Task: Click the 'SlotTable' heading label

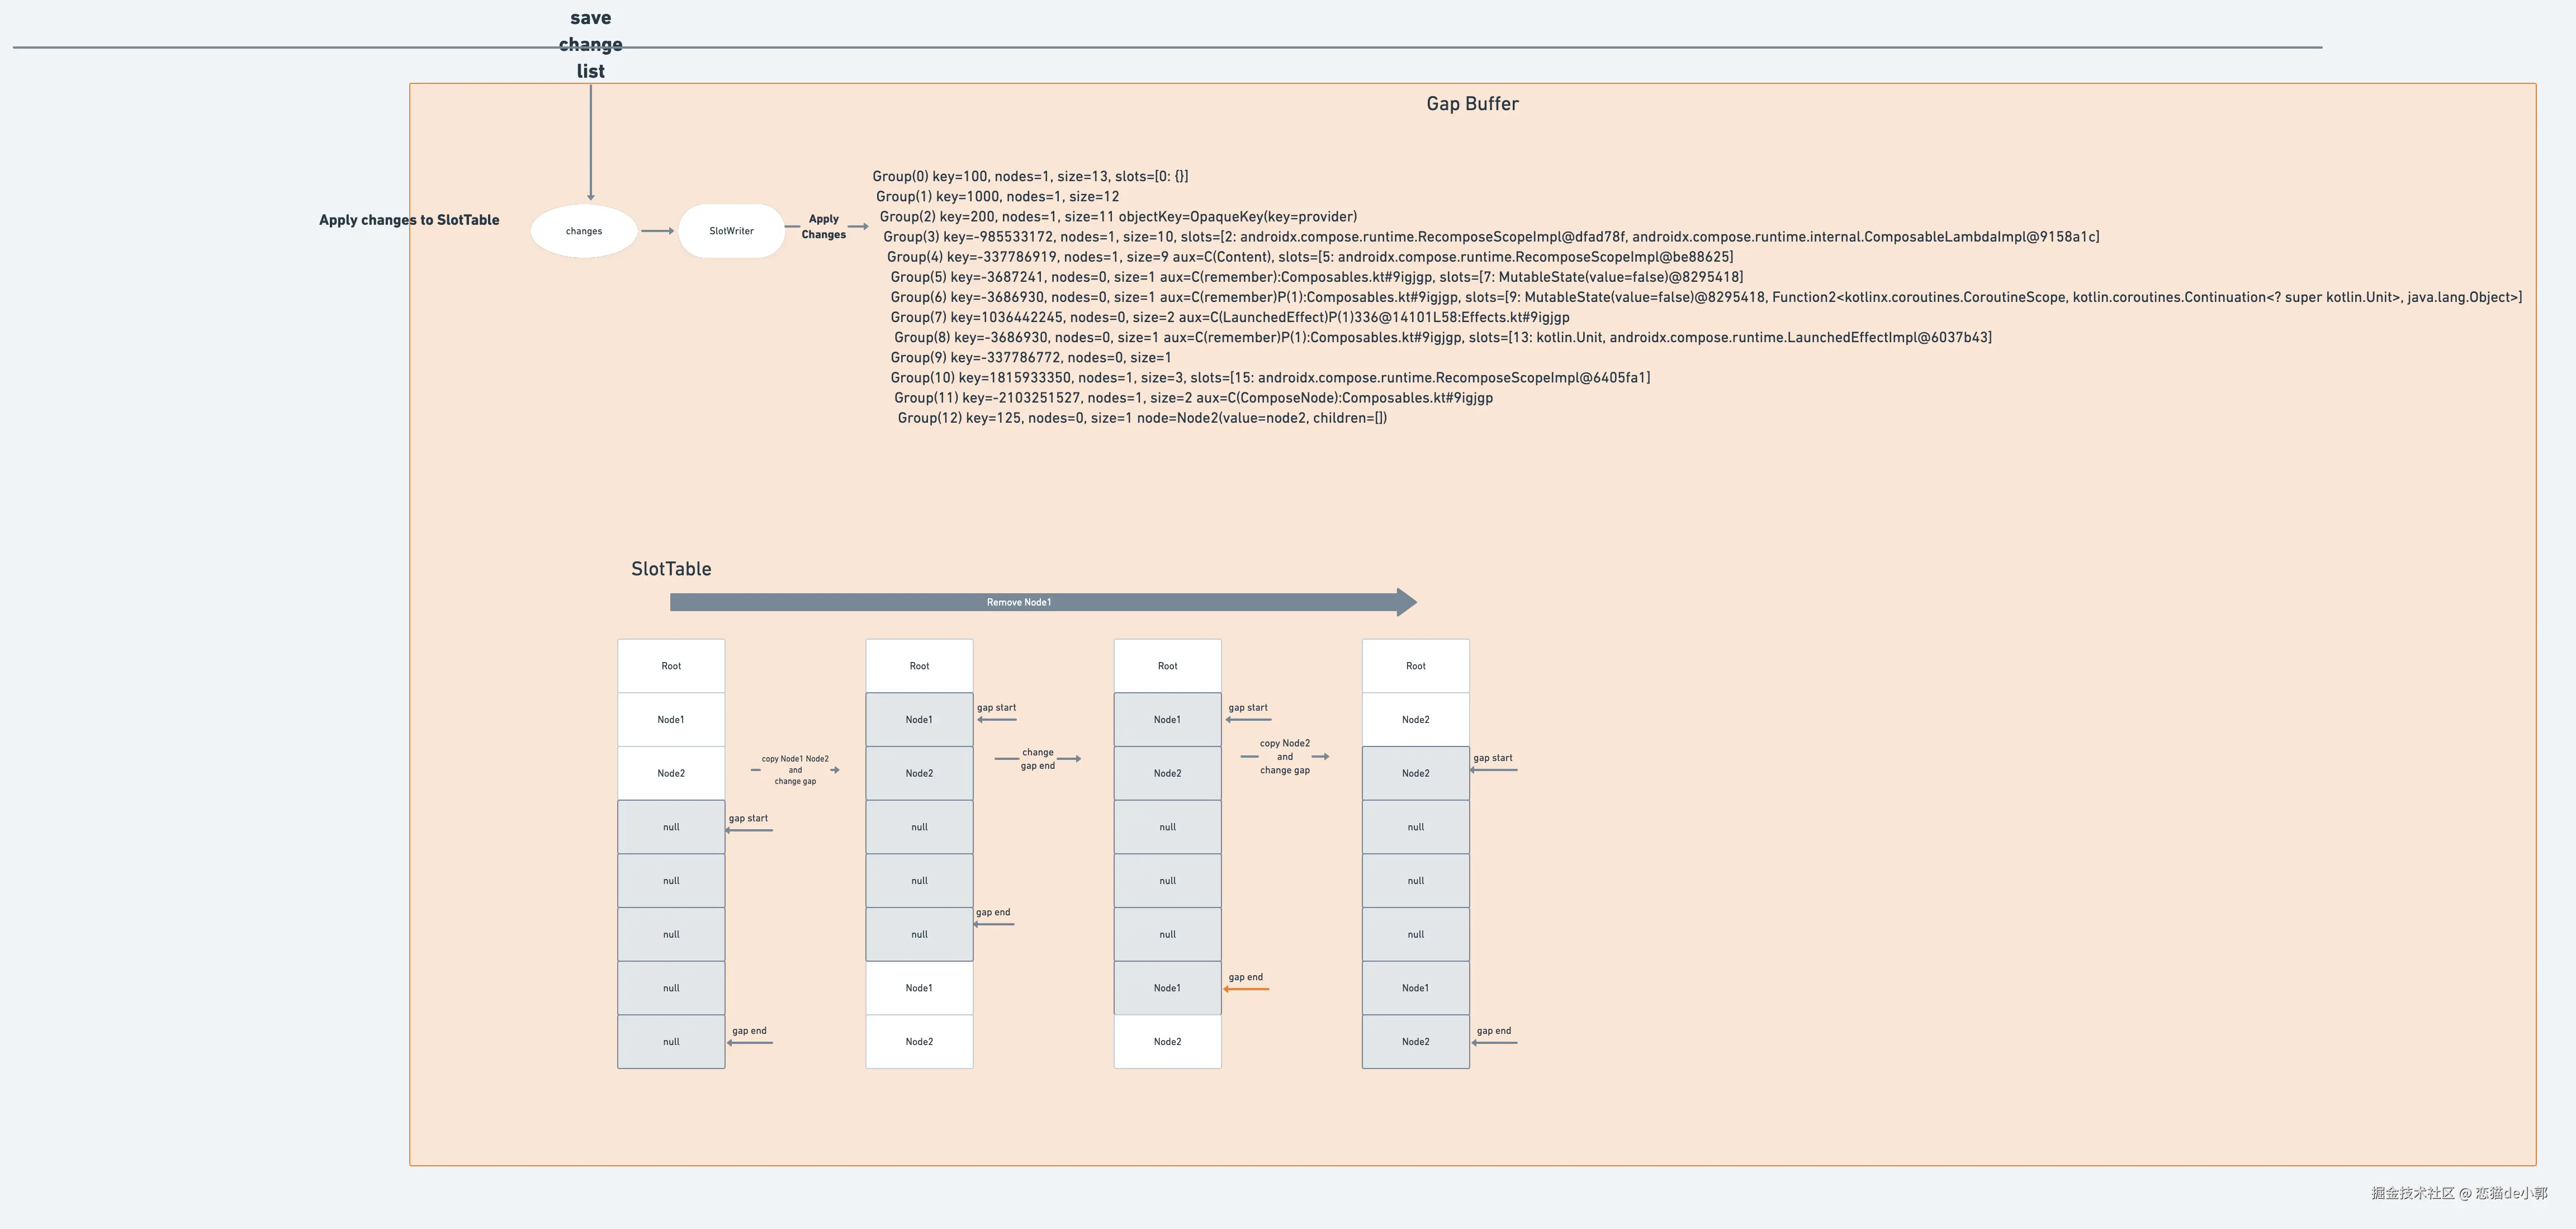Action: point(671,569)
